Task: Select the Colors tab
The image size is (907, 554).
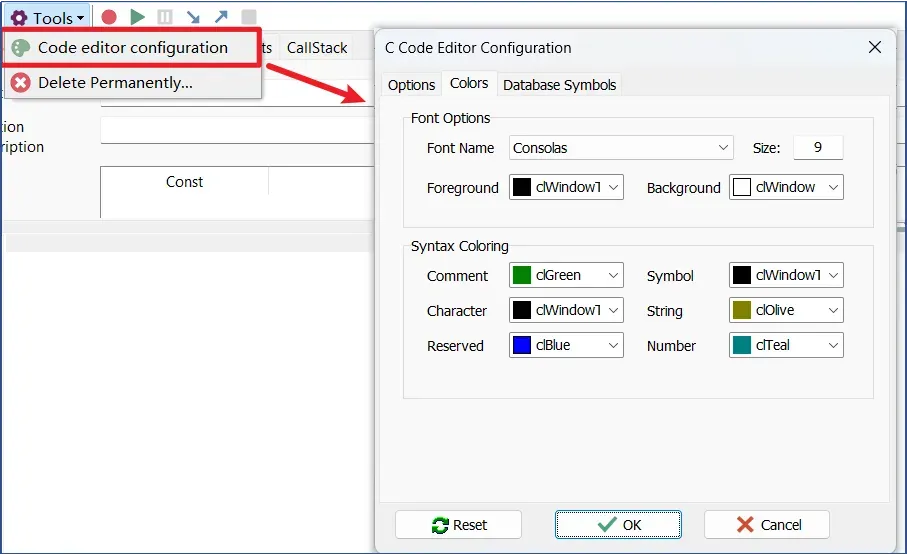Action: (469, 83)
